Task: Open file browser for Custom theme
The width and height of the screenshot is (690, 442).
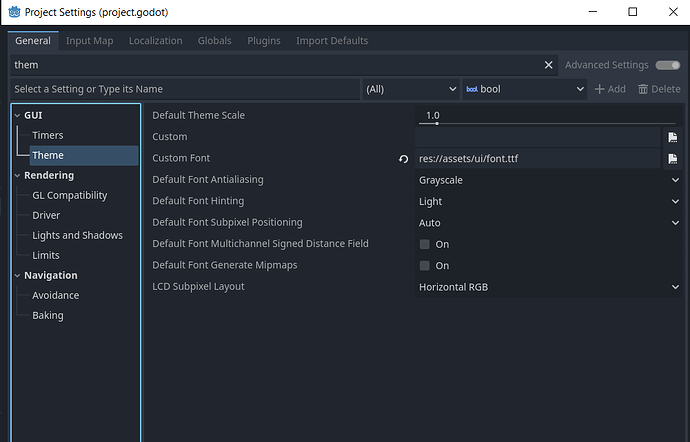Action: 672,137
